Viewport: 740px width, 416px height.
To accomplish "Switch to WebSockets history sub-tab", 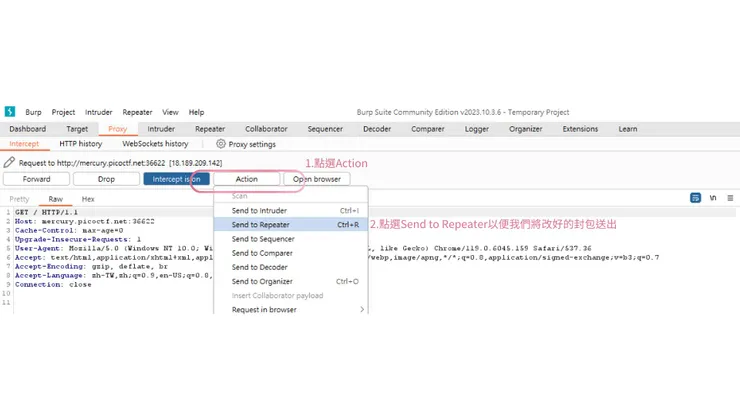I will pos(155,144).
